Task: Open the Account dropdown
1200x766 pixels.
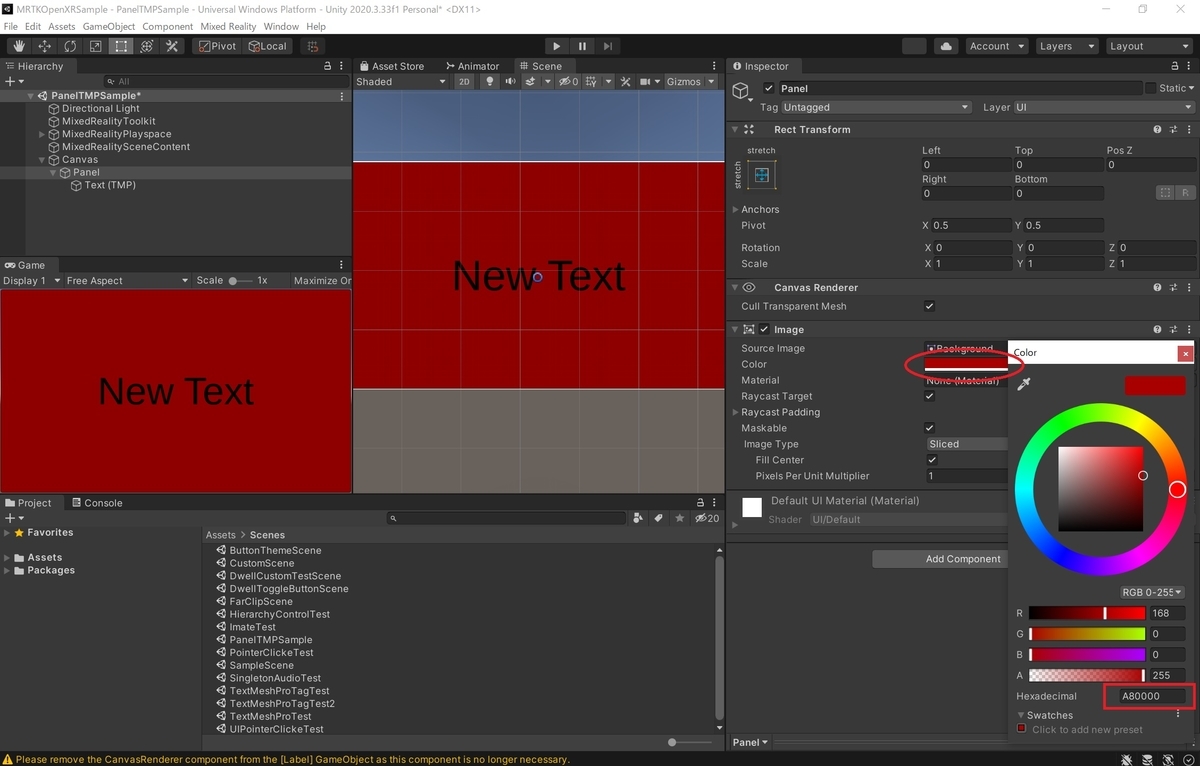Action: tap(996, 46)
